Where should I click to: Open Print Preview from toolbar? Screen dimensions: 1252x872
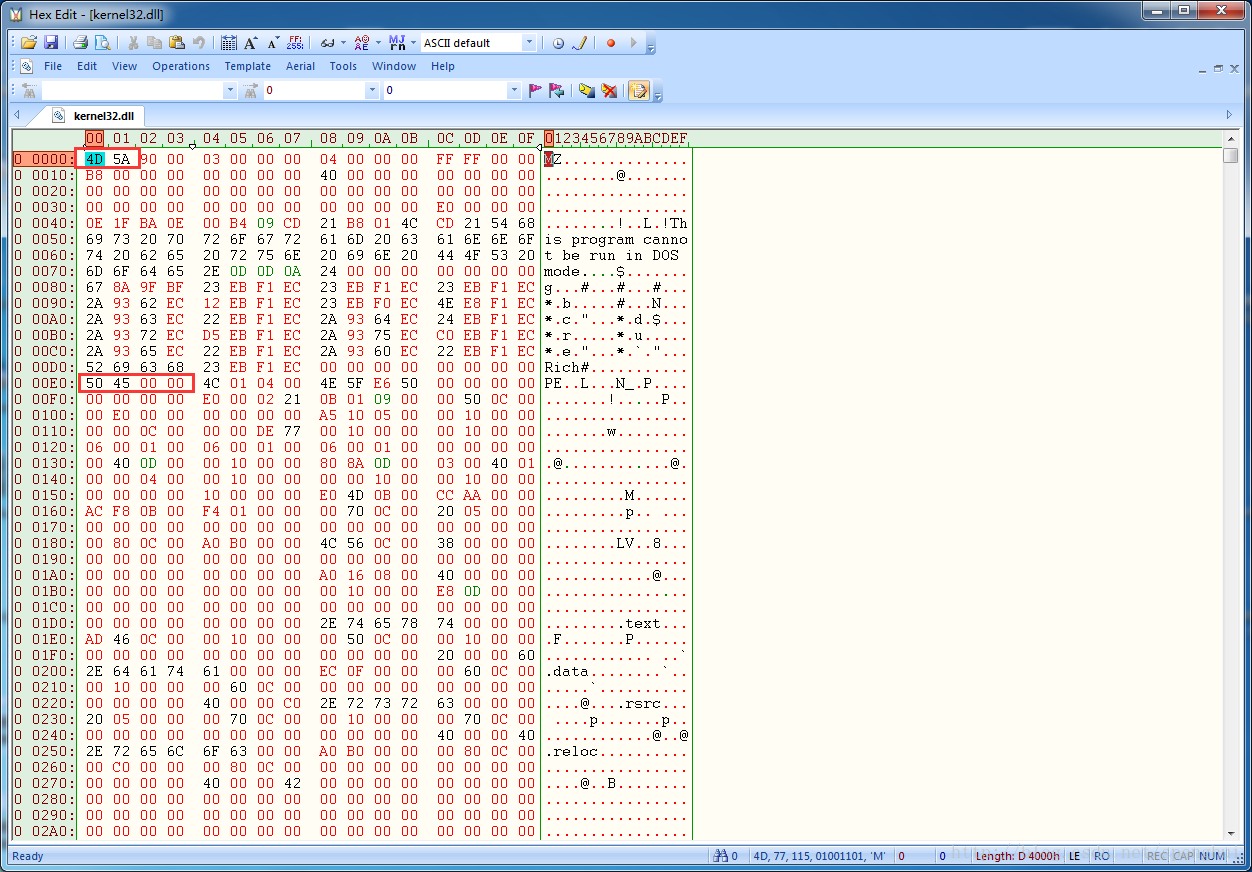[102, 43]
